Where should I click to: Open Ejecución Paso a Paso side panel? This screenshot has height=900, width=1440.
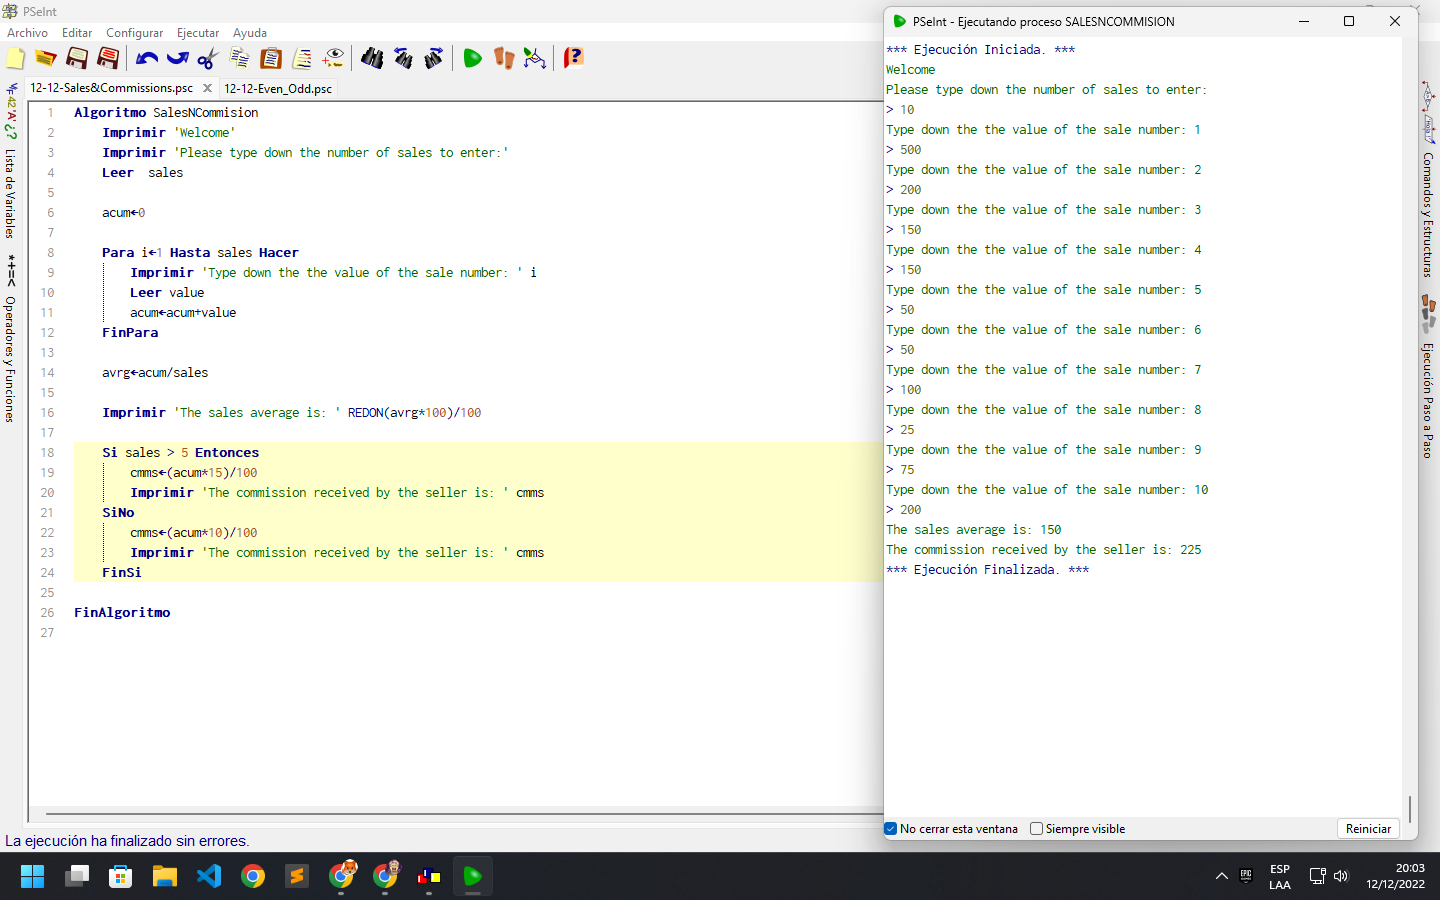tap(1429, 378)
